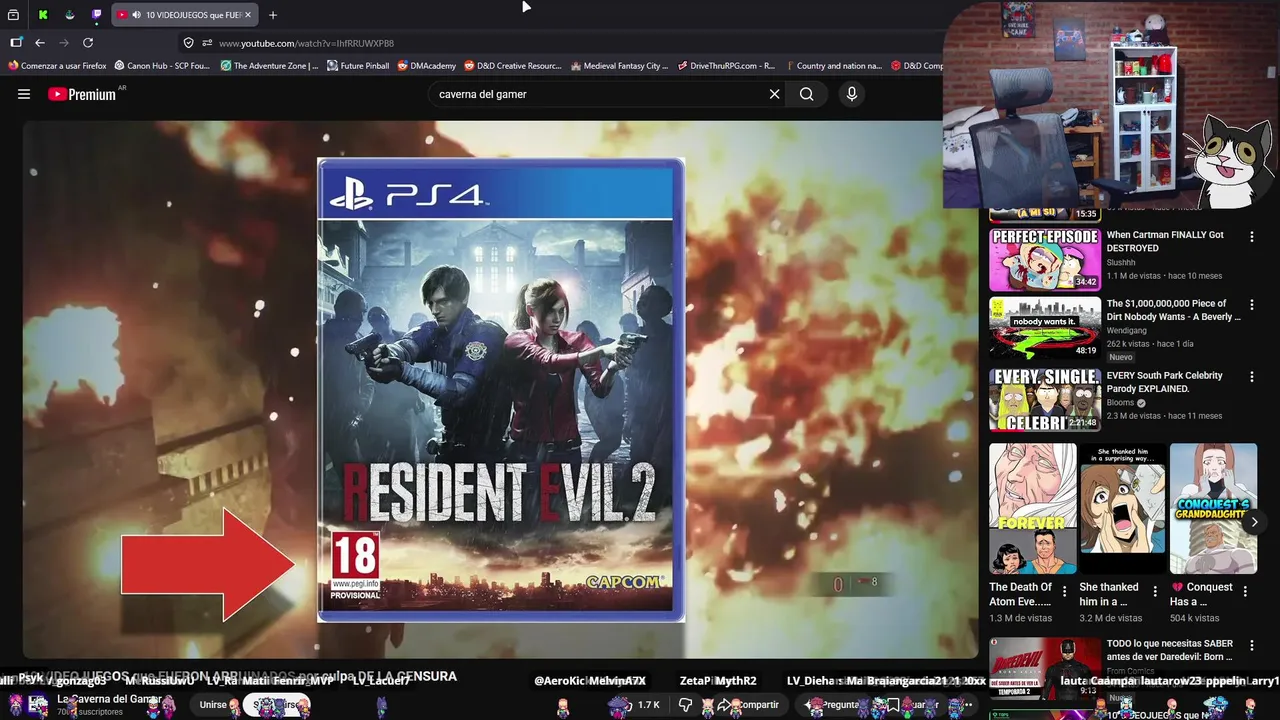Open options menu for 'She thanked him in a' short
The height and width of the screenshot is (720, 1280).
1154,591
